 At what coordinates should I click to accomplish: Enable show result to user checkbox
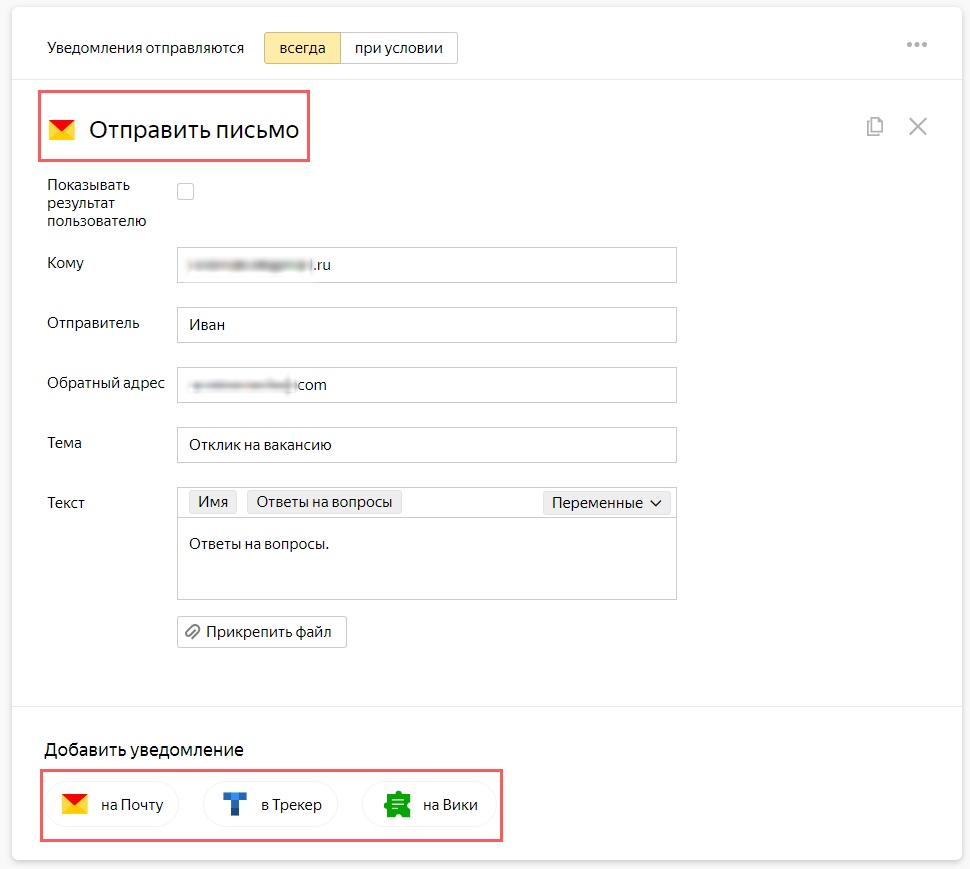(185, 192)
